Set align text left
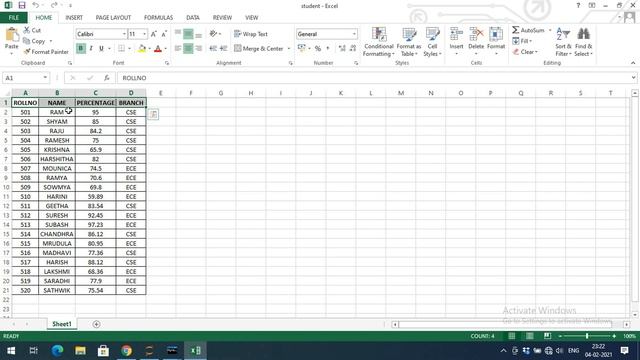 [178, 49]
